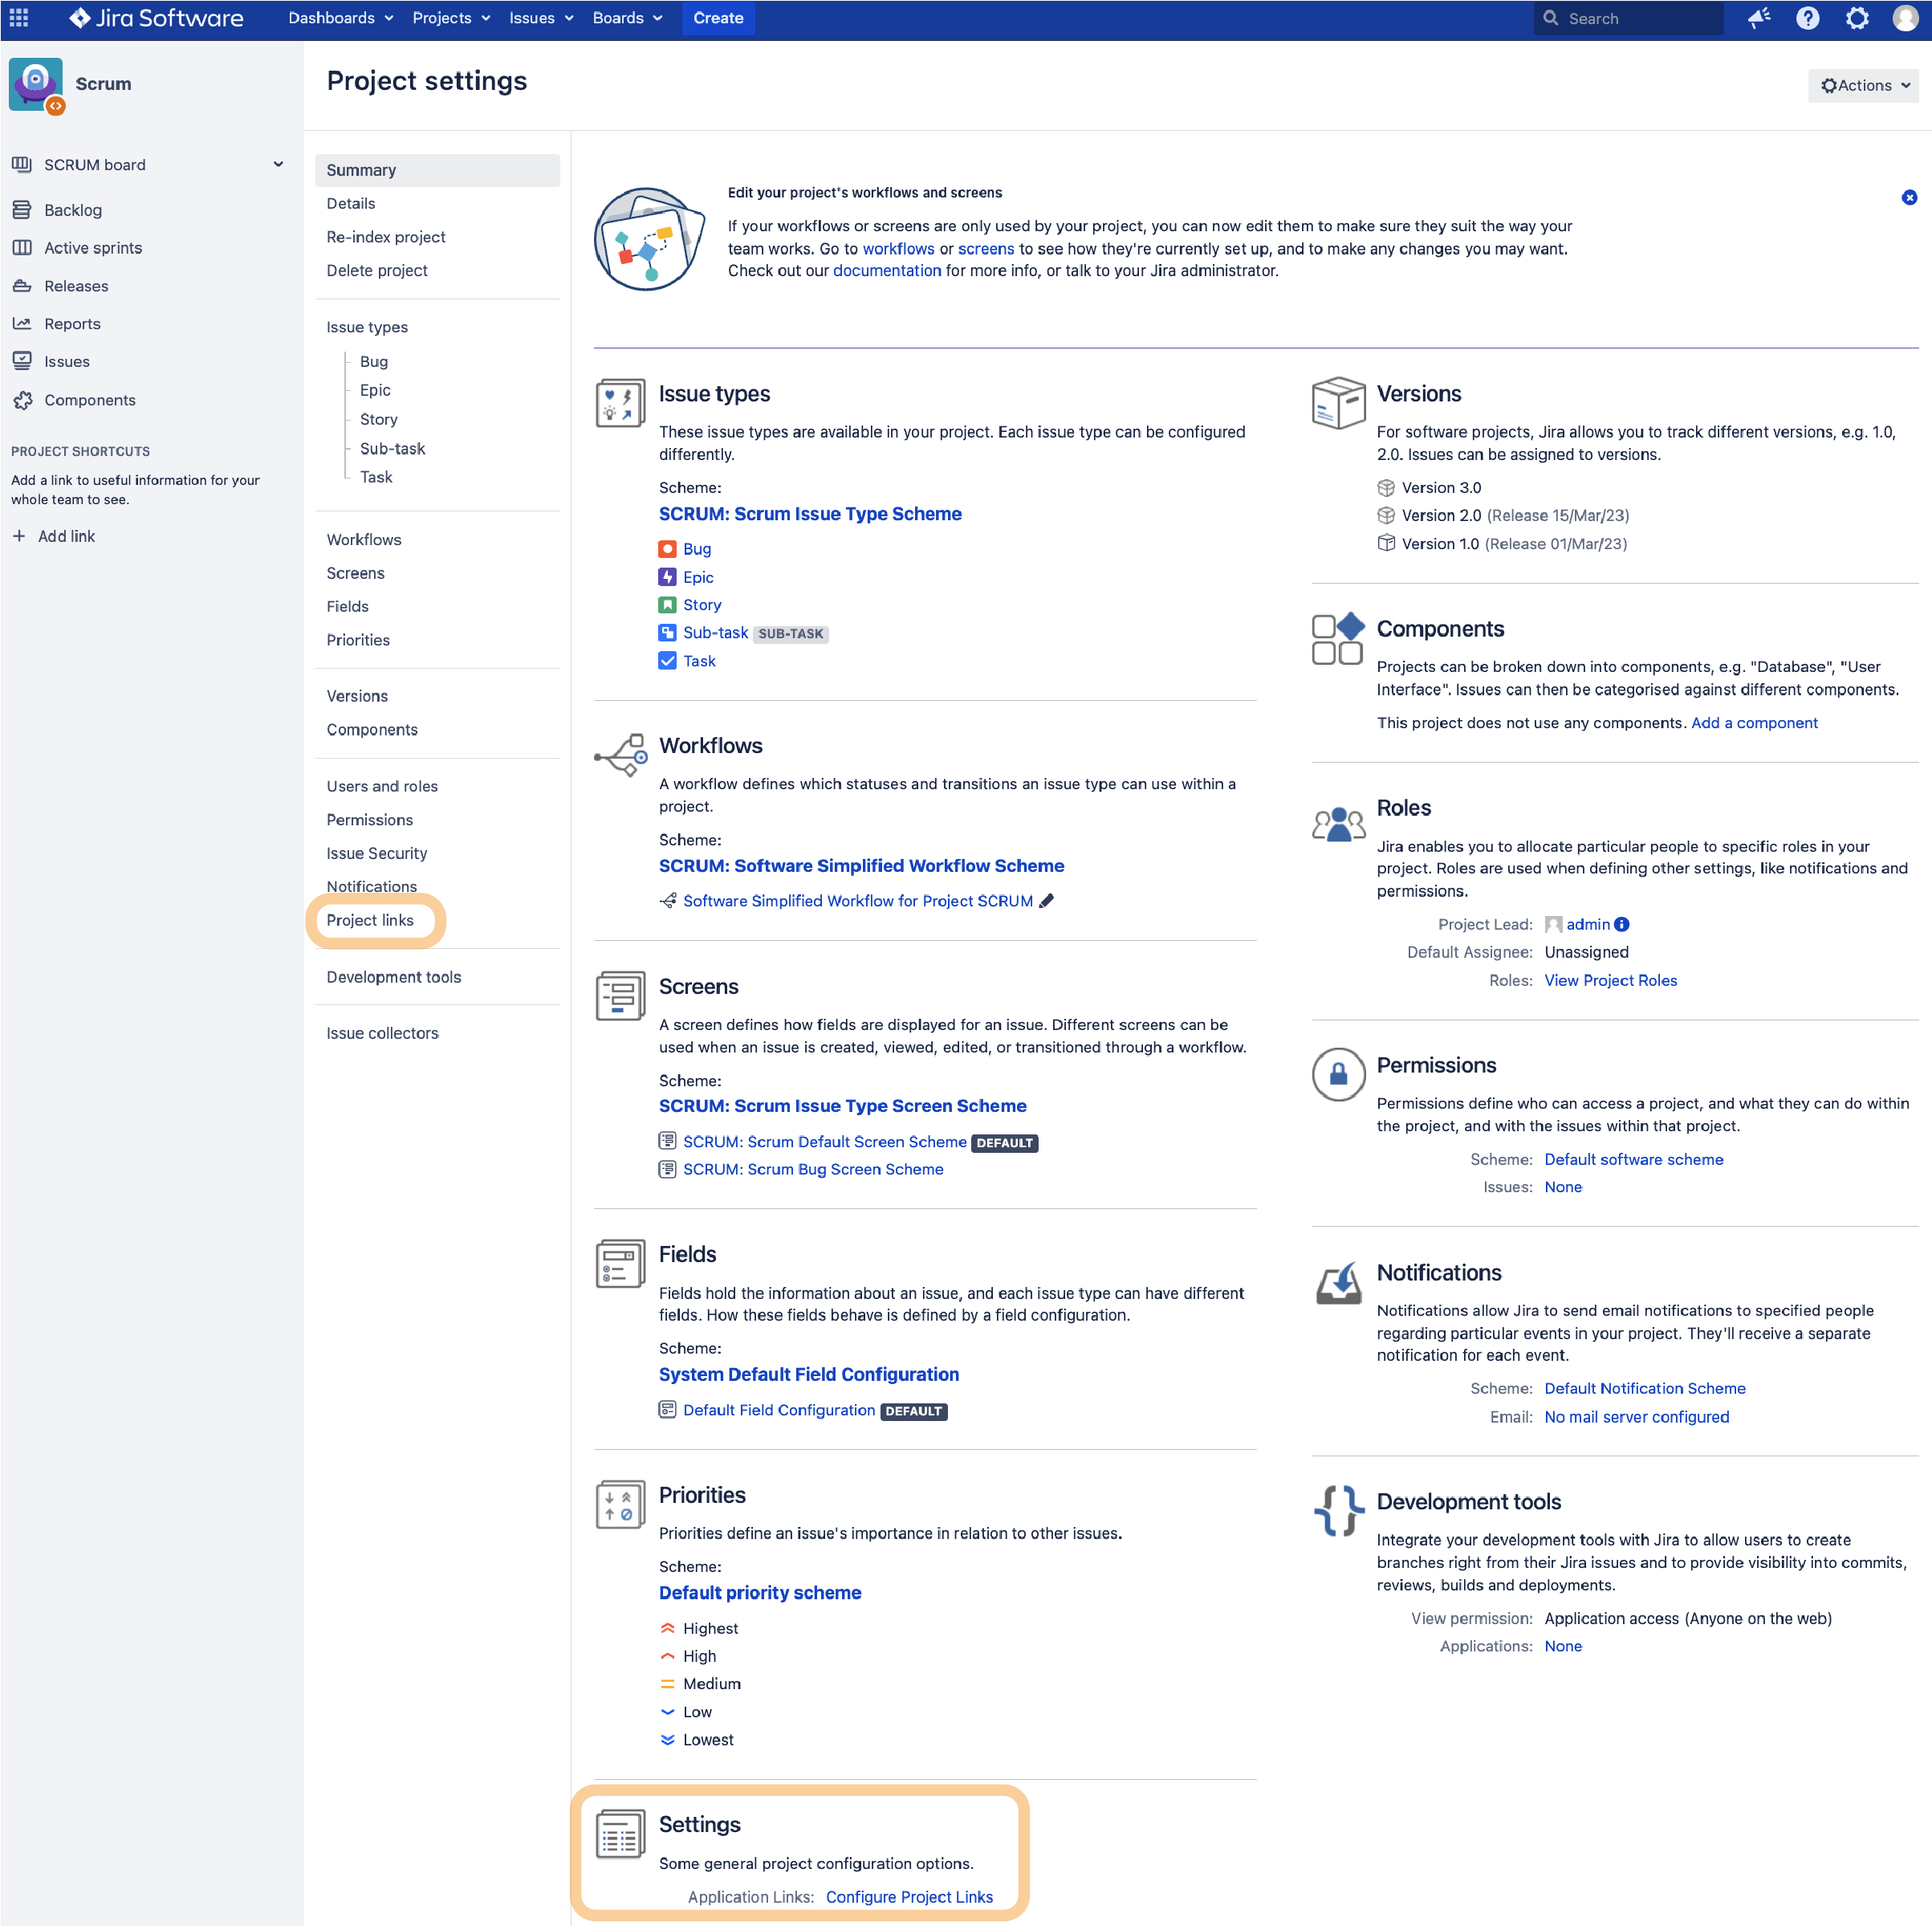Screen dimensions: 1932x1926
Task: Open the app switcher grid icon
Action: coord(19,18)
